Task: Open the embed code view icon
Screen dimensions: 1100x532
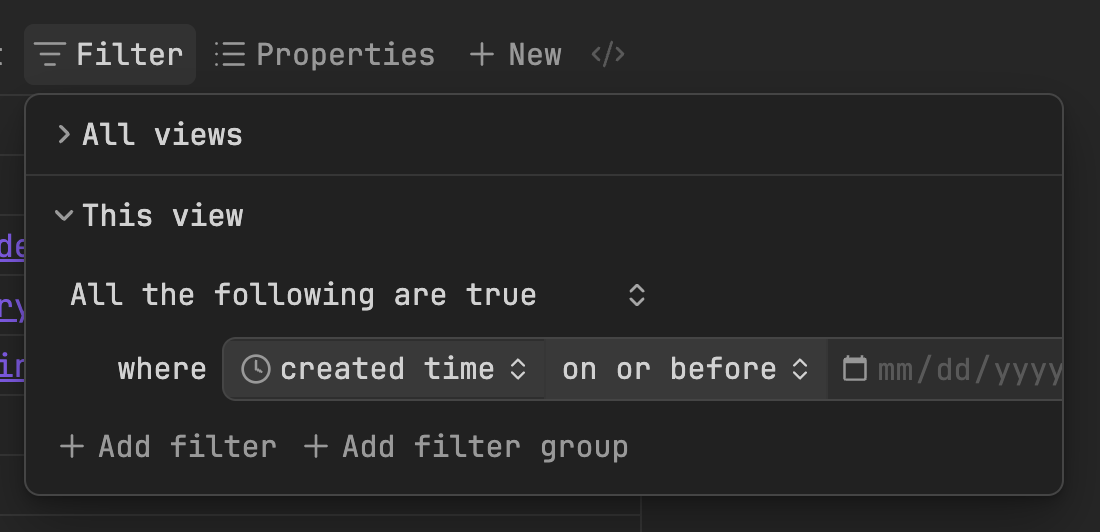Action: pos(608,54)
